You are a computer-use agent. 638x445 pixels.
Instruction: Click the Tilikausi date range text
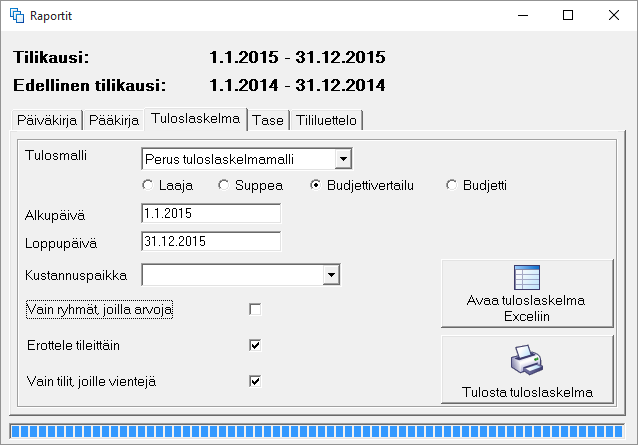click(x=297, y=57)
